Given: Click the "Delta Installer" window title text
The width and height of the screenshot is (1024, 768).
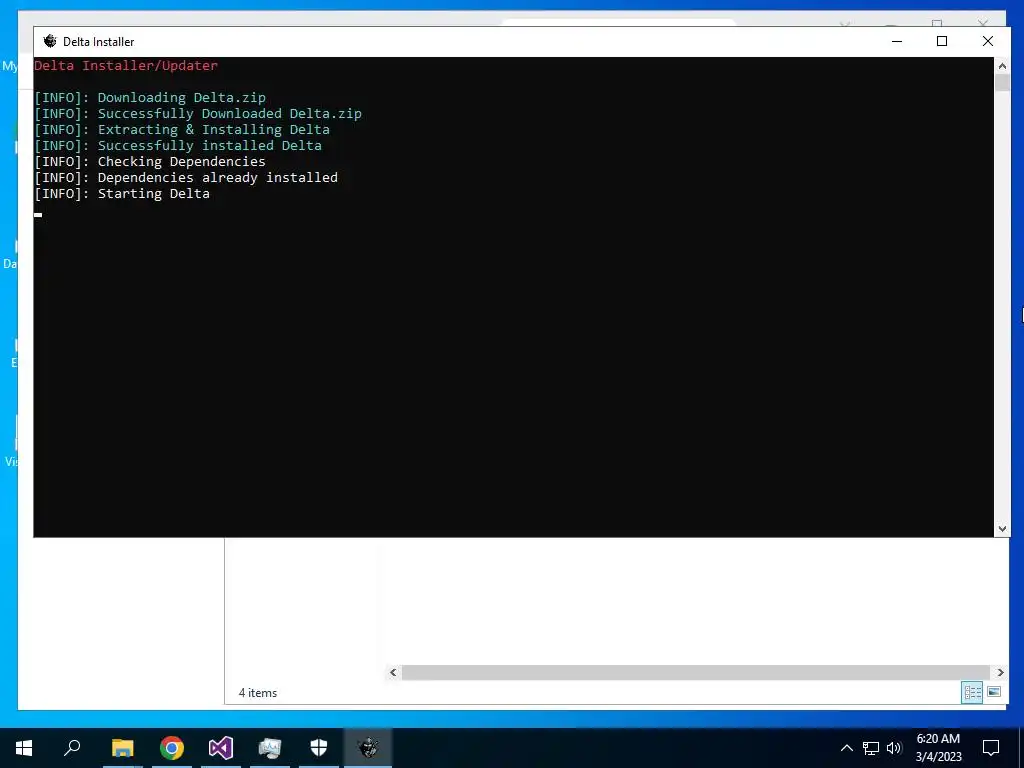Looking at the screenshot, I should click(x=99, y=42).
